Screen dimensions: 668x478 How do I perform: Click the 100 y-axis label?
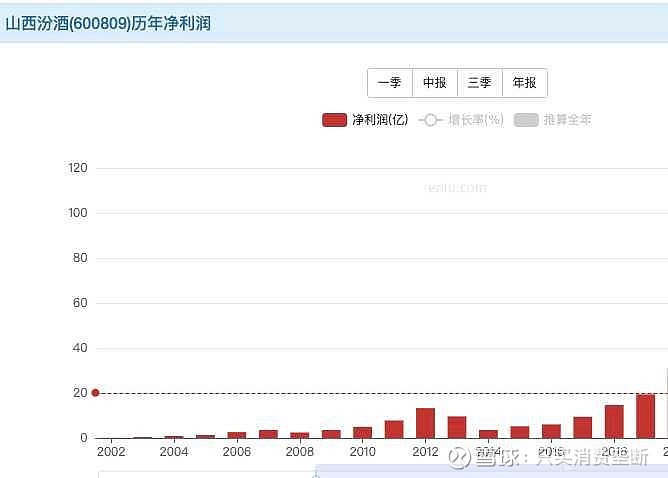tap(78, 213)
